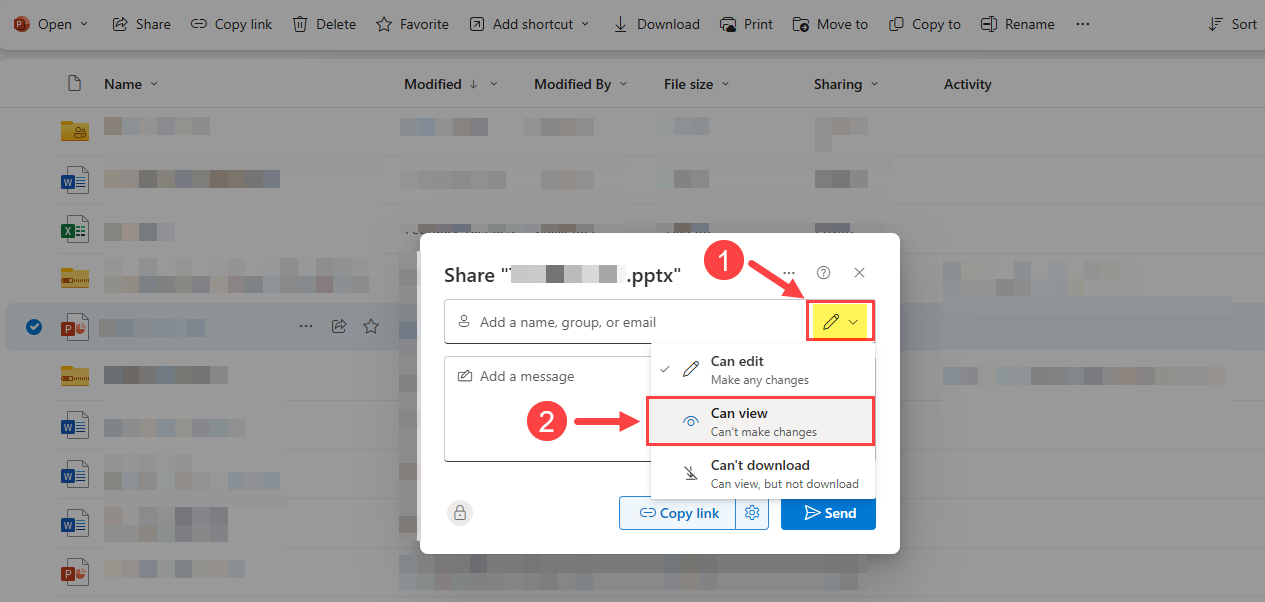1265x602 pixels.
Task: Click the selected row's PowerPoint file icon
Action: tap(75, 327)
